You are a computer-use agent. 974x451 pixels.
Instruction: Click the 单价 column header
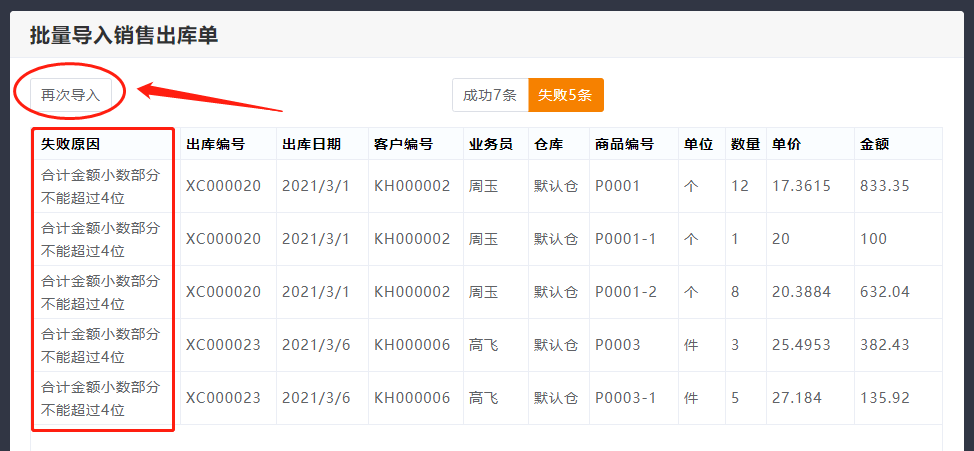click(x=786, y=144)
